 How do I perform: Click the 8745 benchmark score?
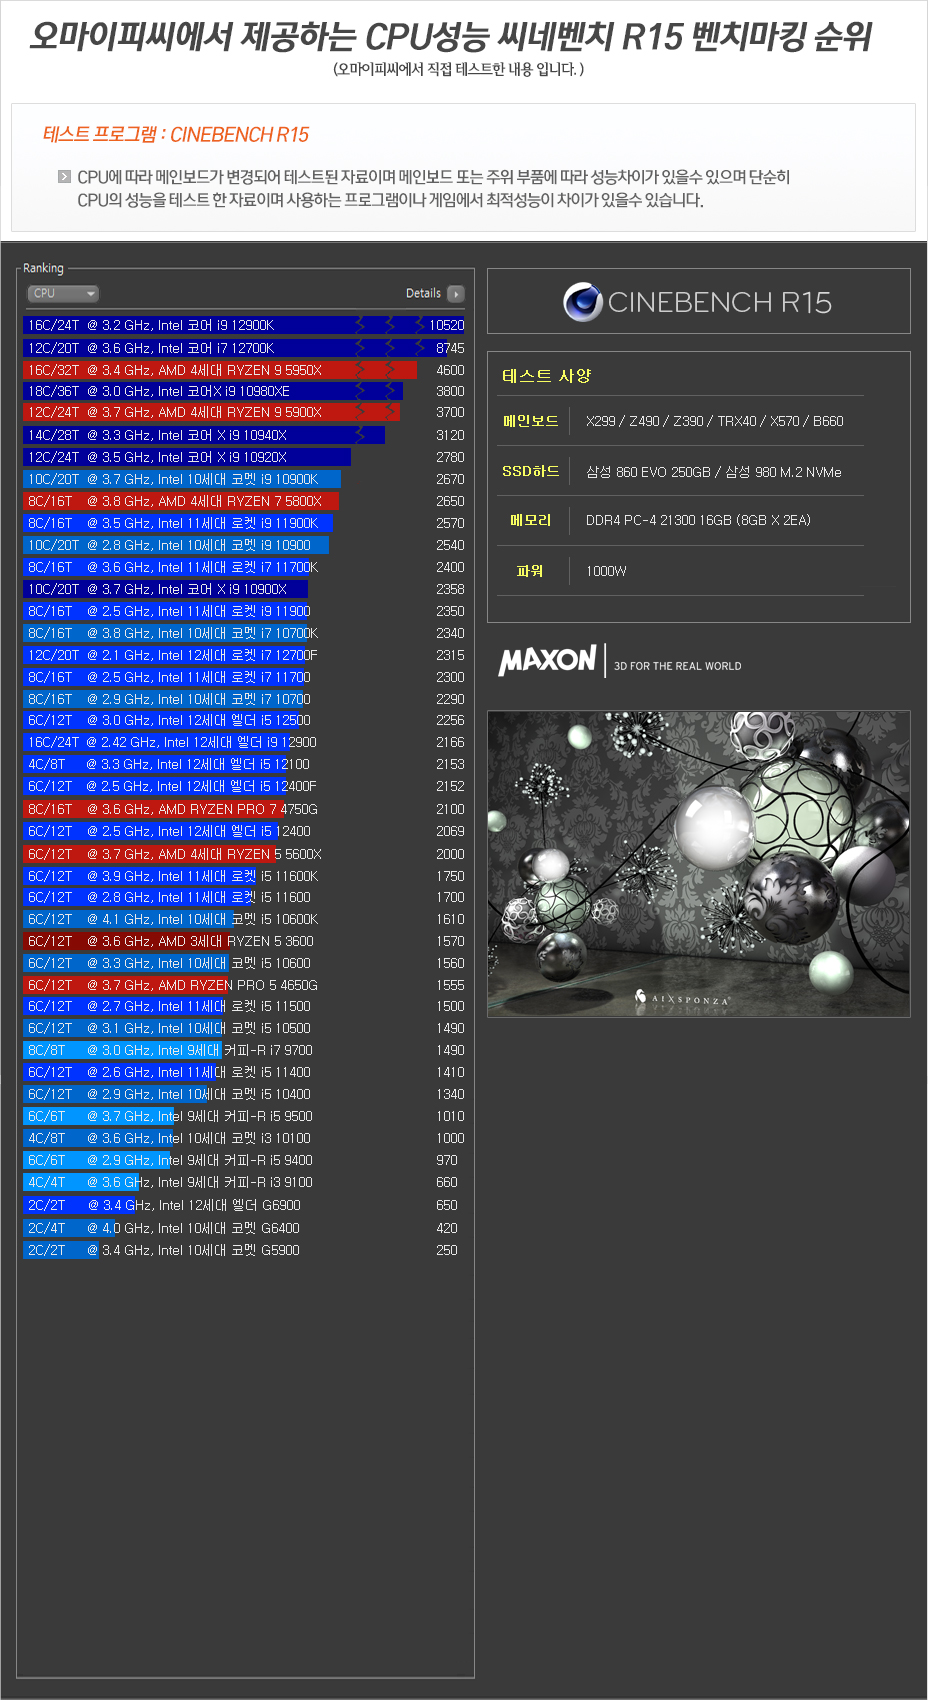click(450, 348)
